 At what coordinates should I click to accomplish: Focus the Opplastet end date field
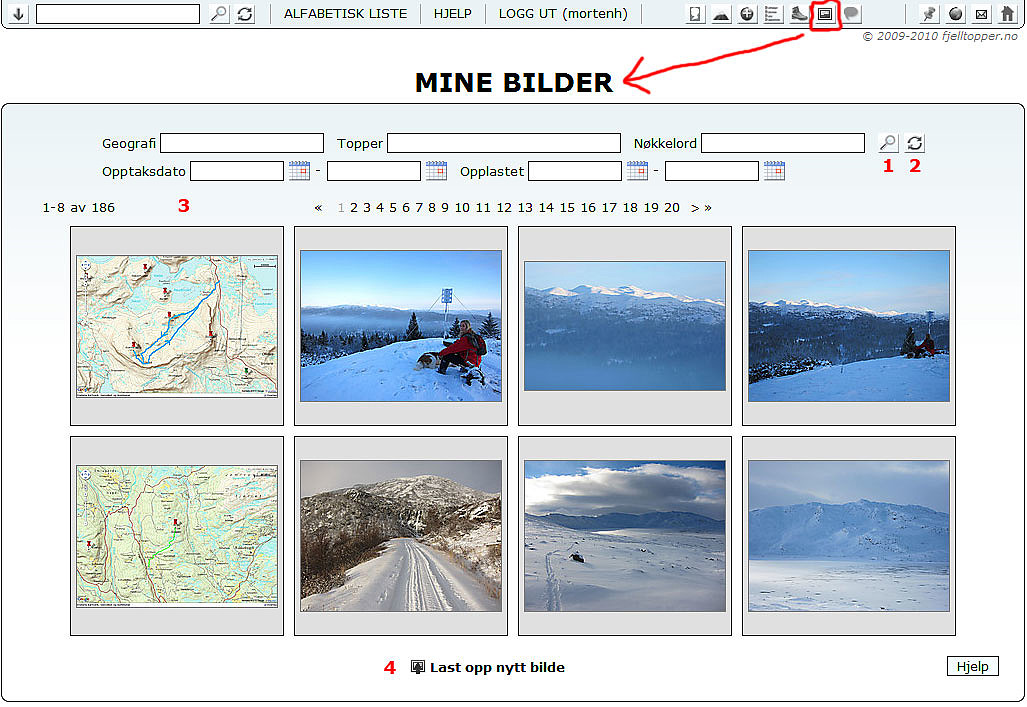click(x=712, y=171)
